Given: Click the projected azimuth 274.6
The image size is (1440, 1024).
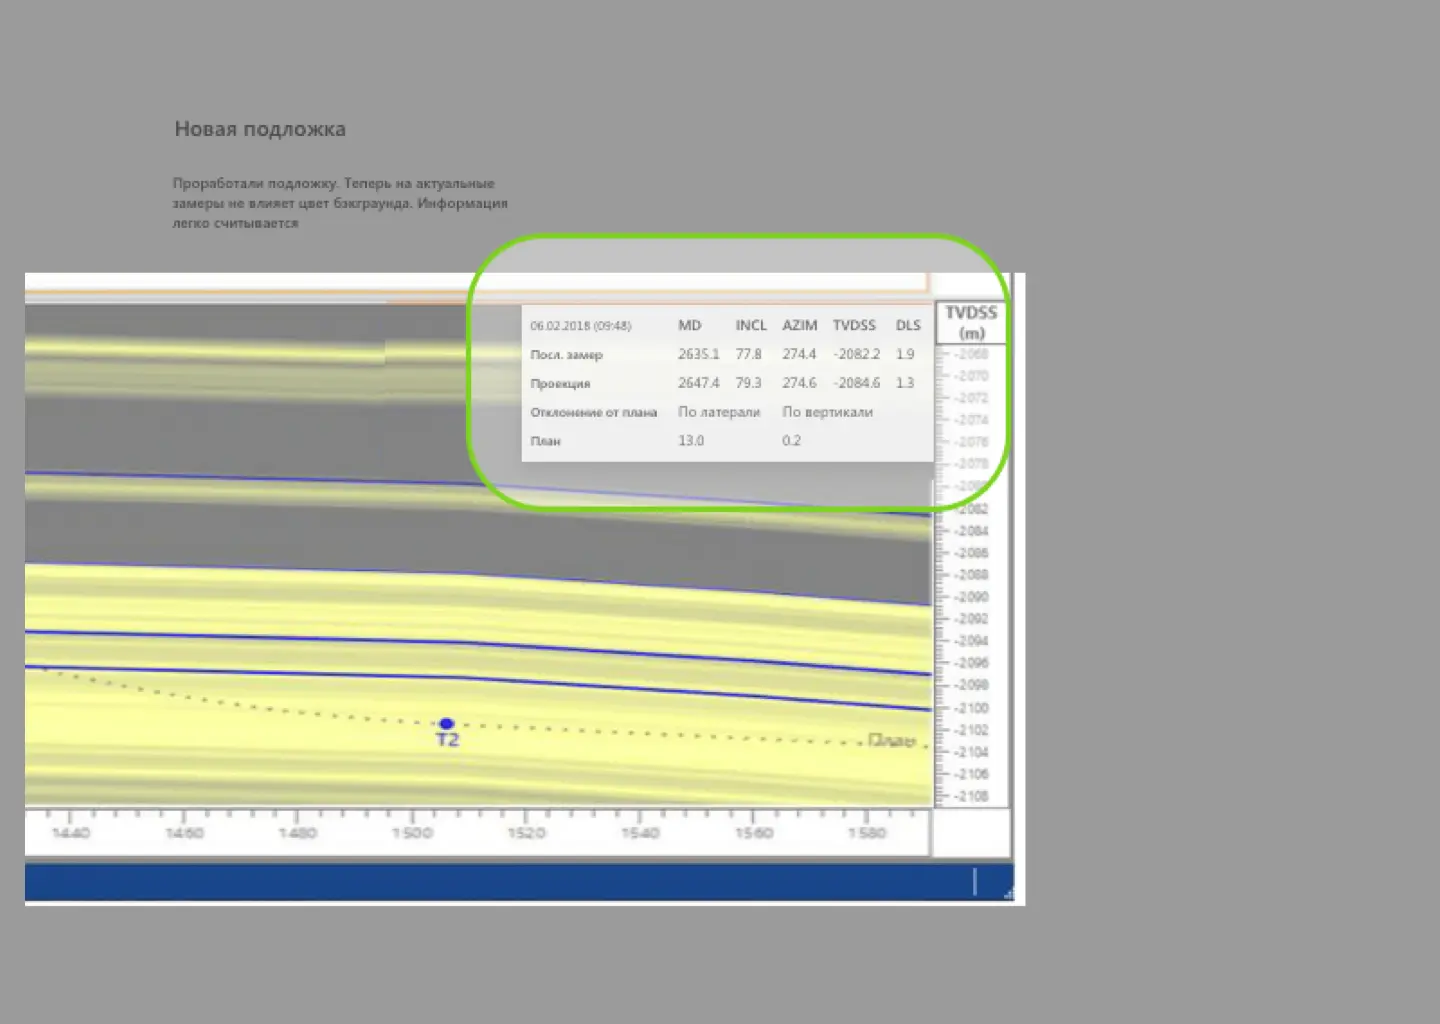Looking at the screenshot, I should (x=799, y=383).
